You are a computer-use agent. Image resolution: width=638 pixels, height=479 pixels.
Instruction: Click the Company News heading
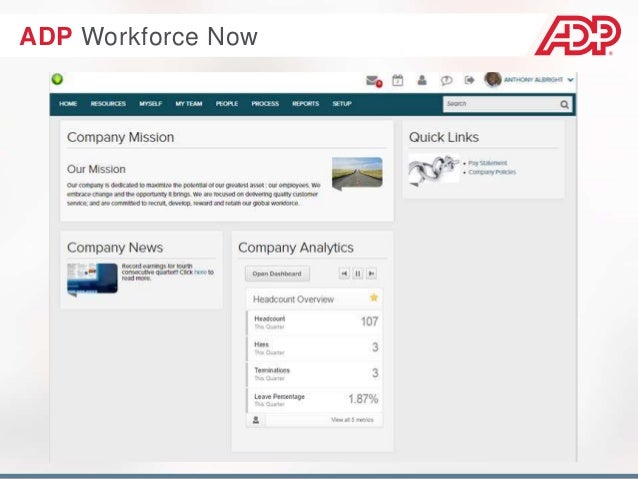point(115,247)
